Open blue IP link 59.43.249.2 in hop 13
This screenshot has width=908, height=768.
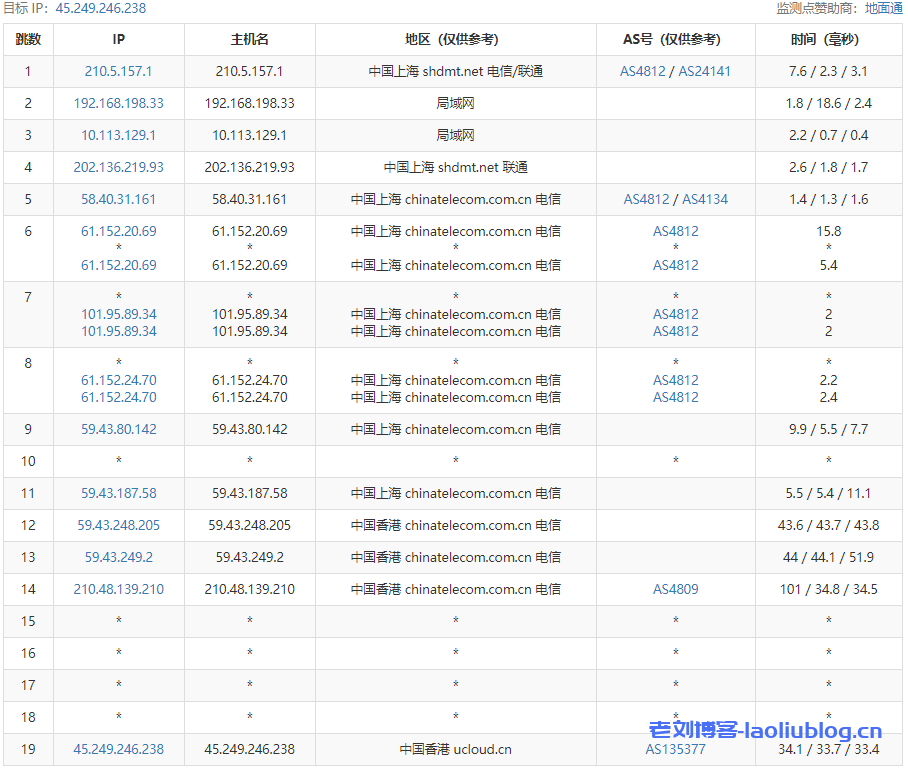(118, 557)
